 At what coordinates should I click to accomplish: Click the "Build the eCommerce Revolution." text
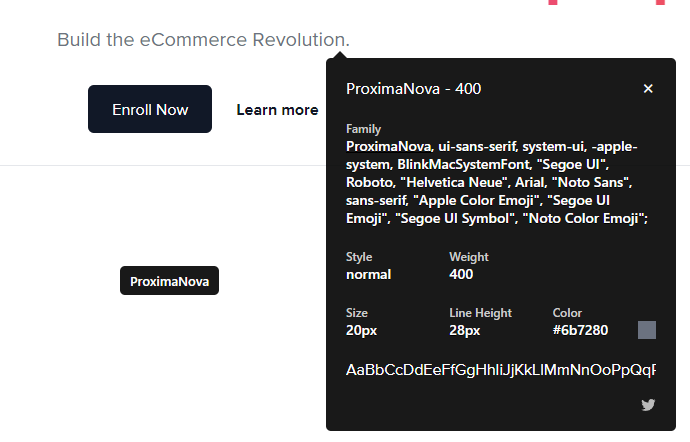pos(203,40)
